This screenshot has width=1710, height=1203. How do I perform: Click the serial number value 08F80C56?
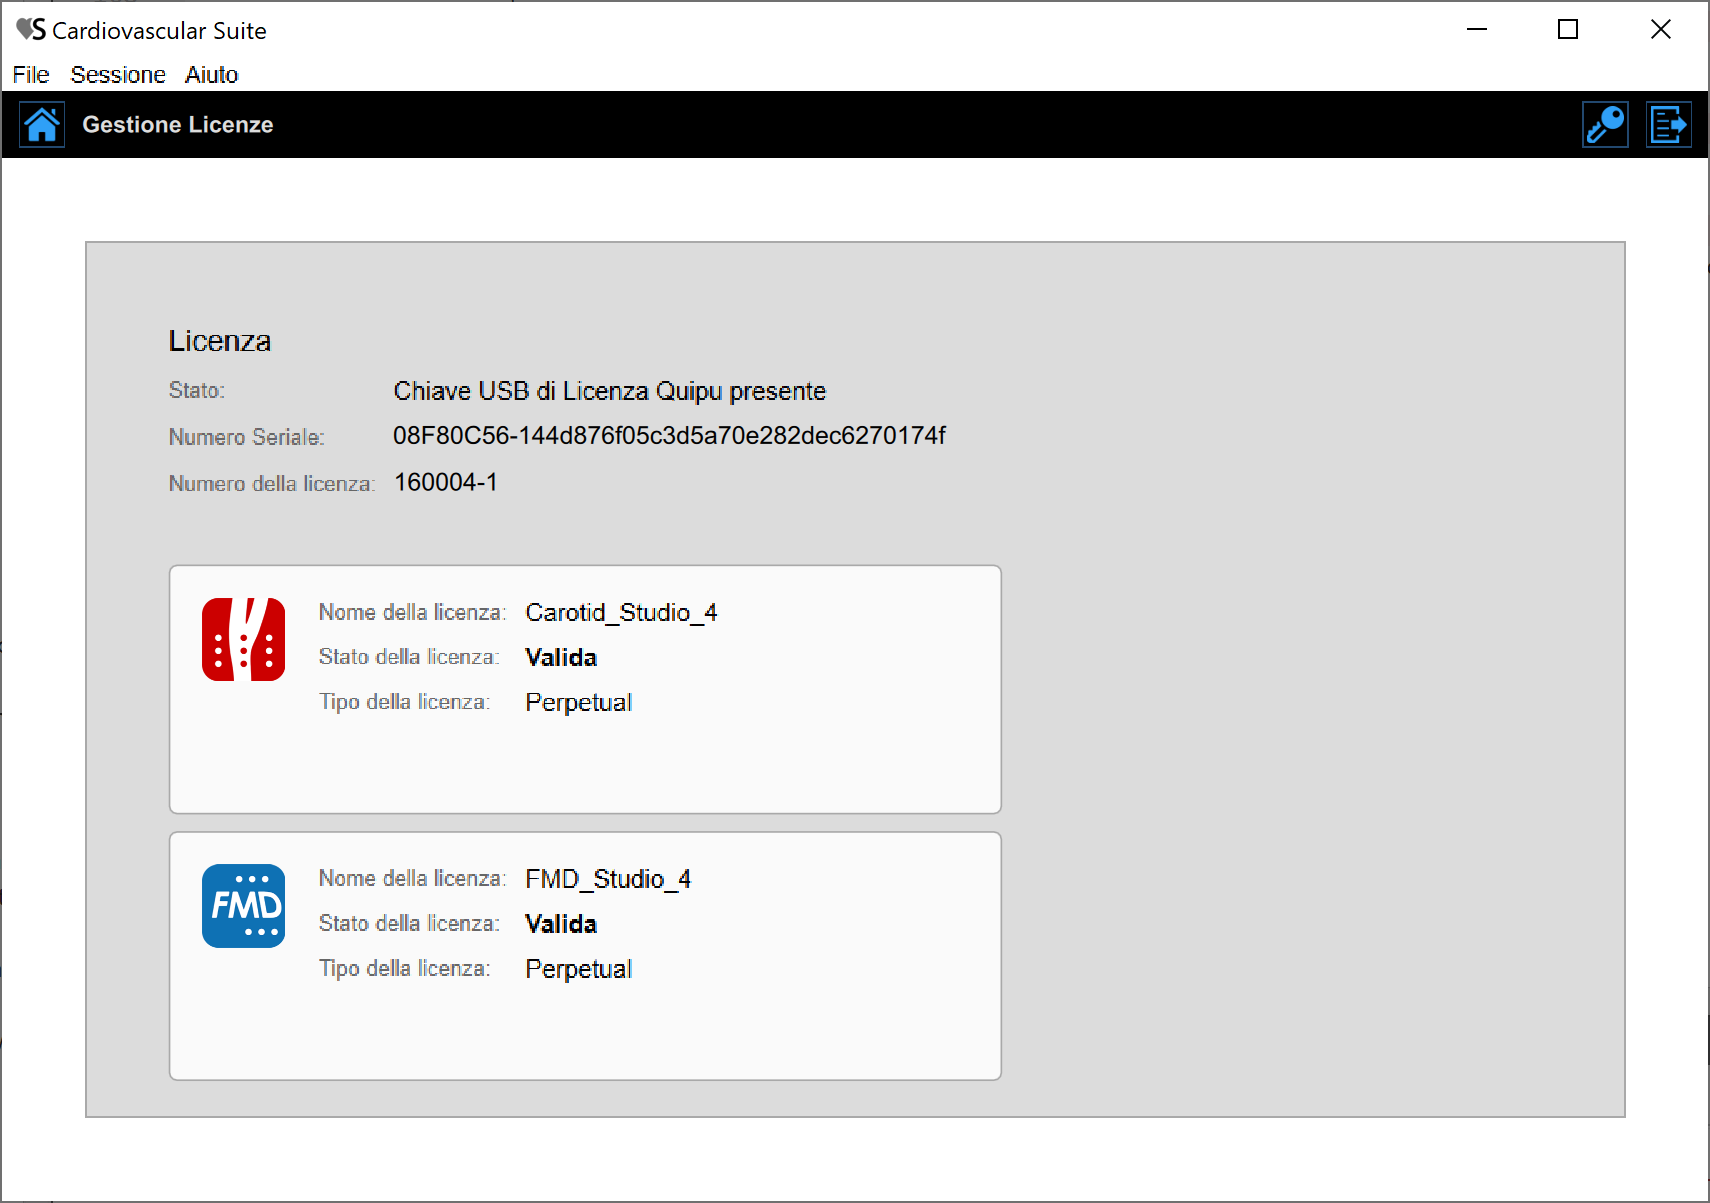(x=668, y=436)
